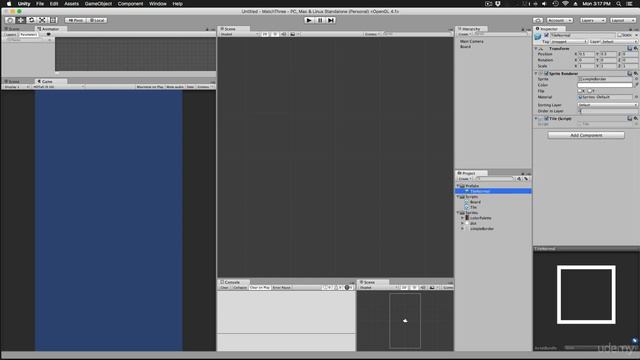Start Play mode

pyautogui.click(x=309, y=20)
